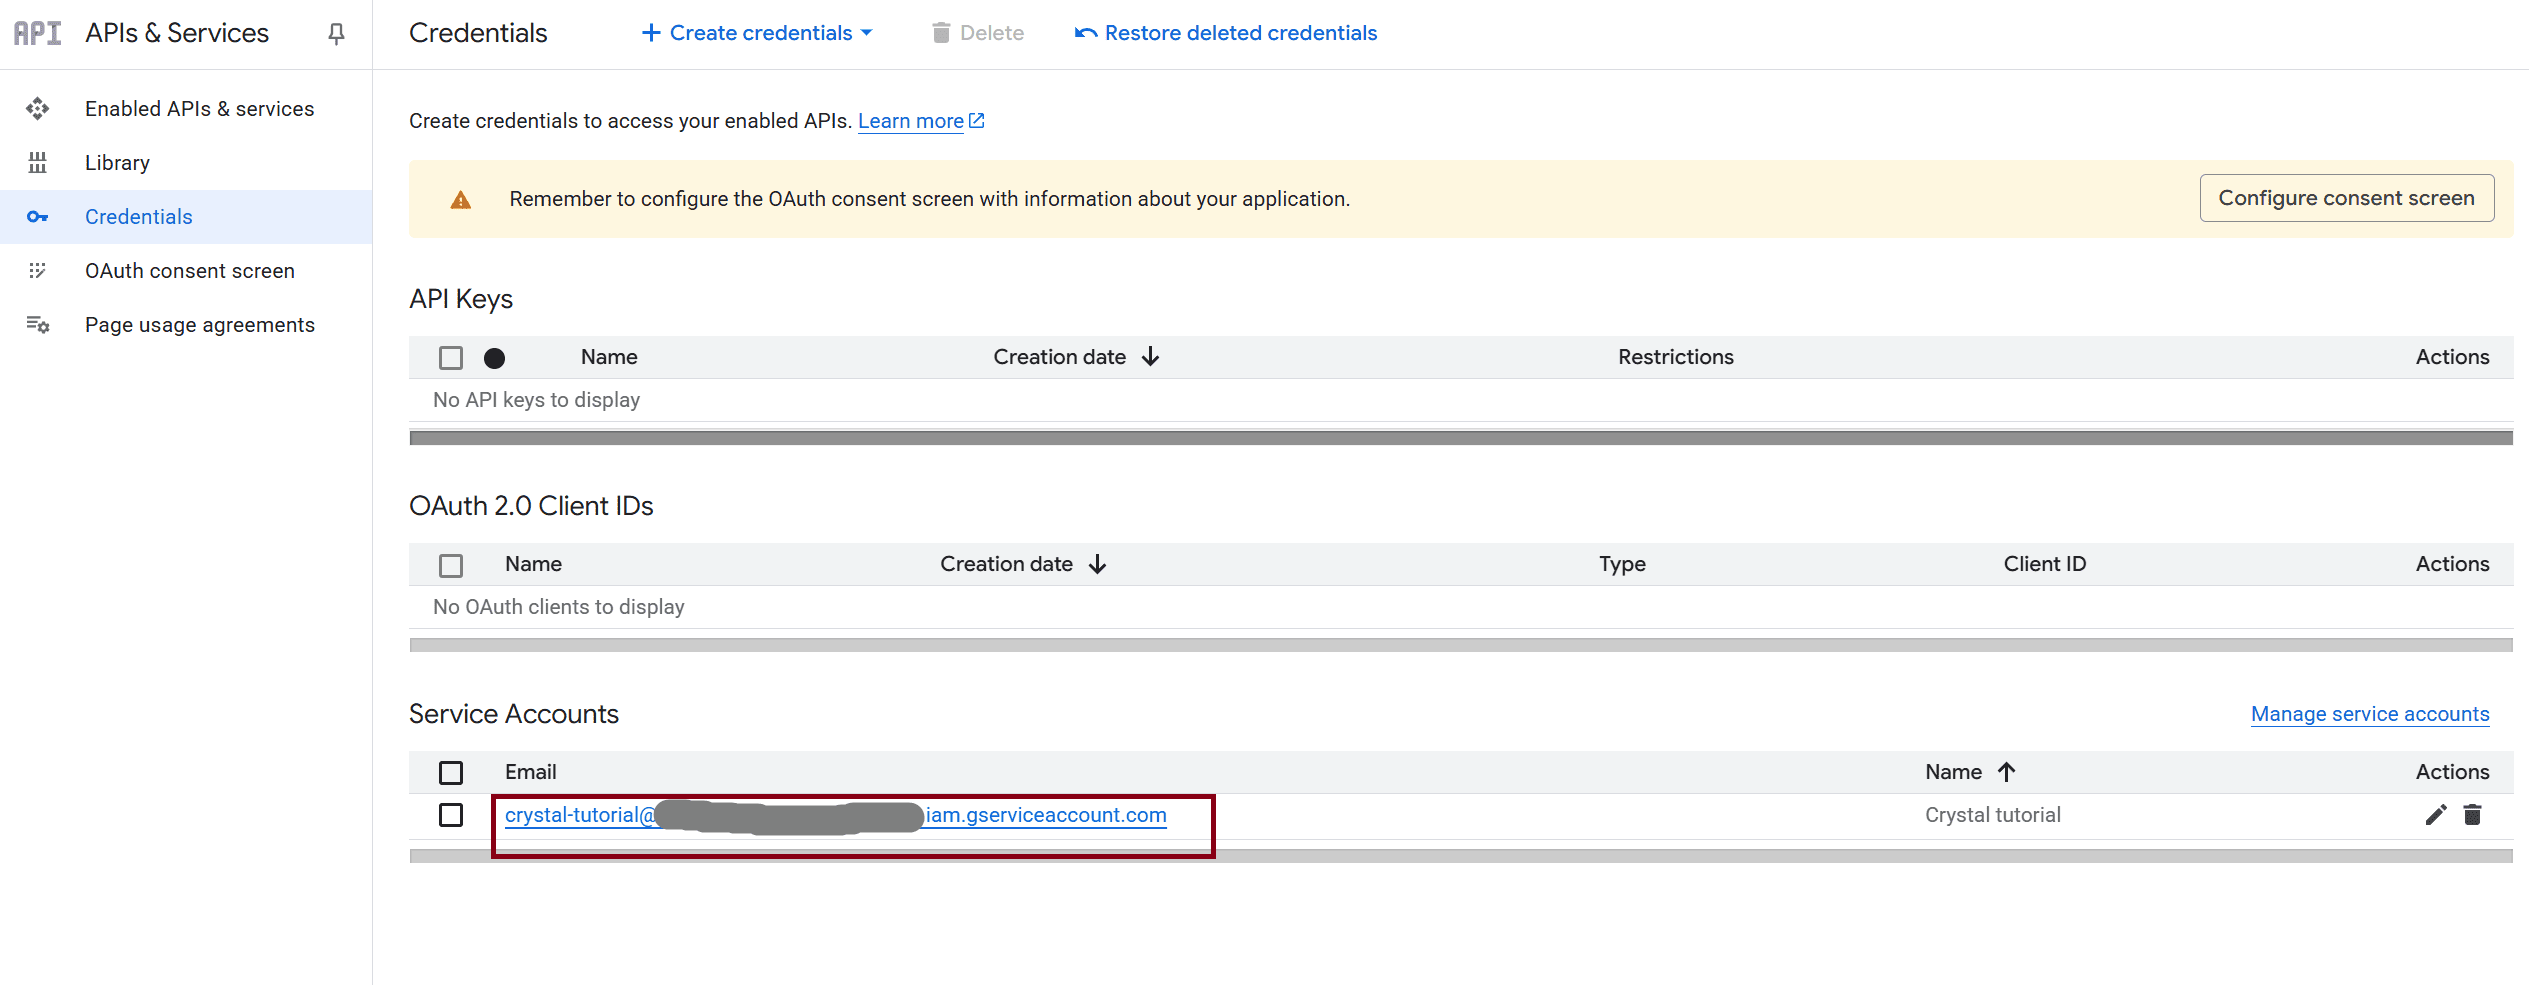Click the warning triangle icon
Image resolution: width=2529 pixels, height=985 pixels.
coord(461,200)
